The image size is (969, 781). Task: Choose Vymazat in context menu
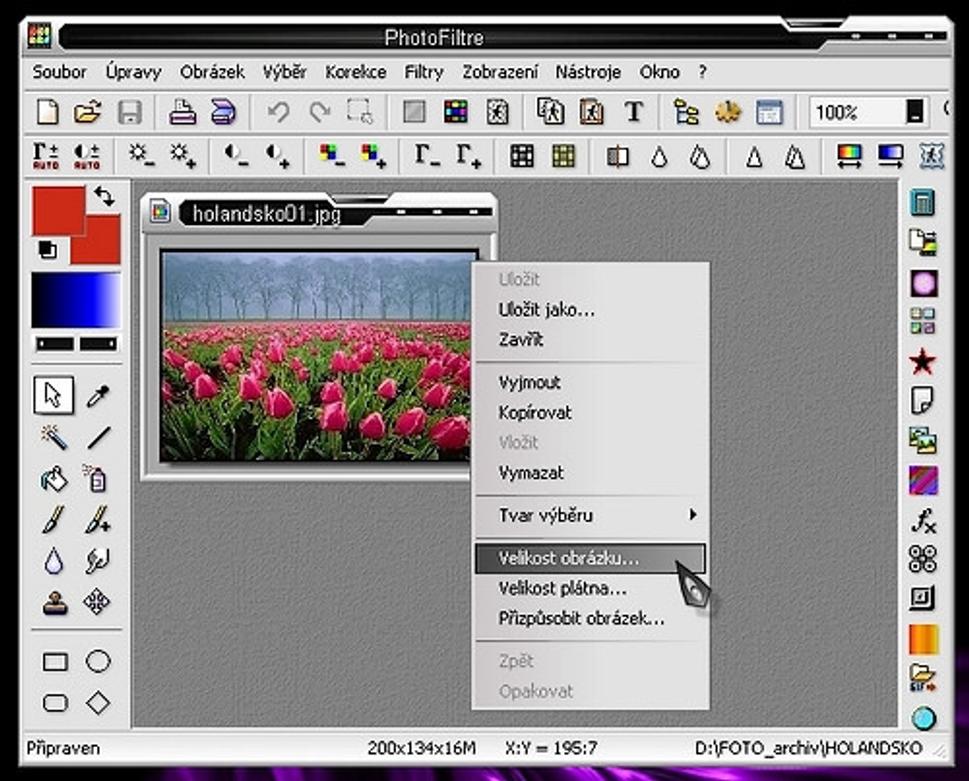pos(592,473)
